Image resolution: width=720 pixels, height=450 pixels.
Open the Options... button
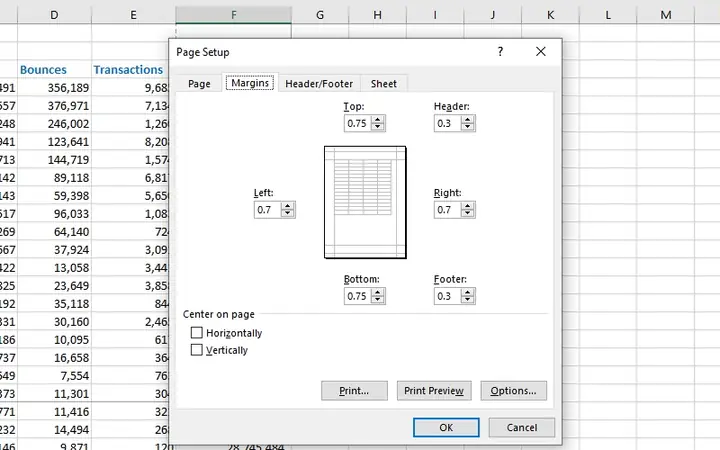[513, 391]
